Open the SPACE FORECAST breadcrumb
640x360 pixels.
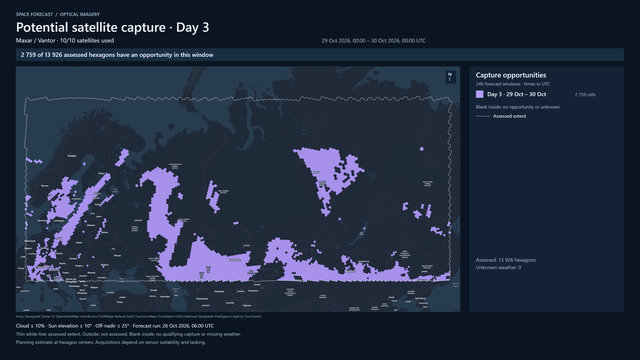click(x=34, y=14)
